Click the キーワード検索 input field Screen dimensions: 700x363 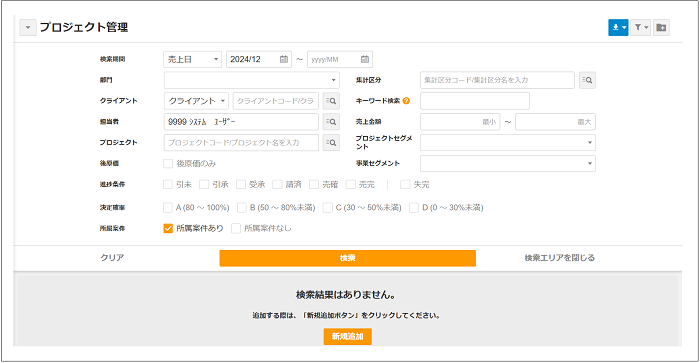click(x=475, y=101)
